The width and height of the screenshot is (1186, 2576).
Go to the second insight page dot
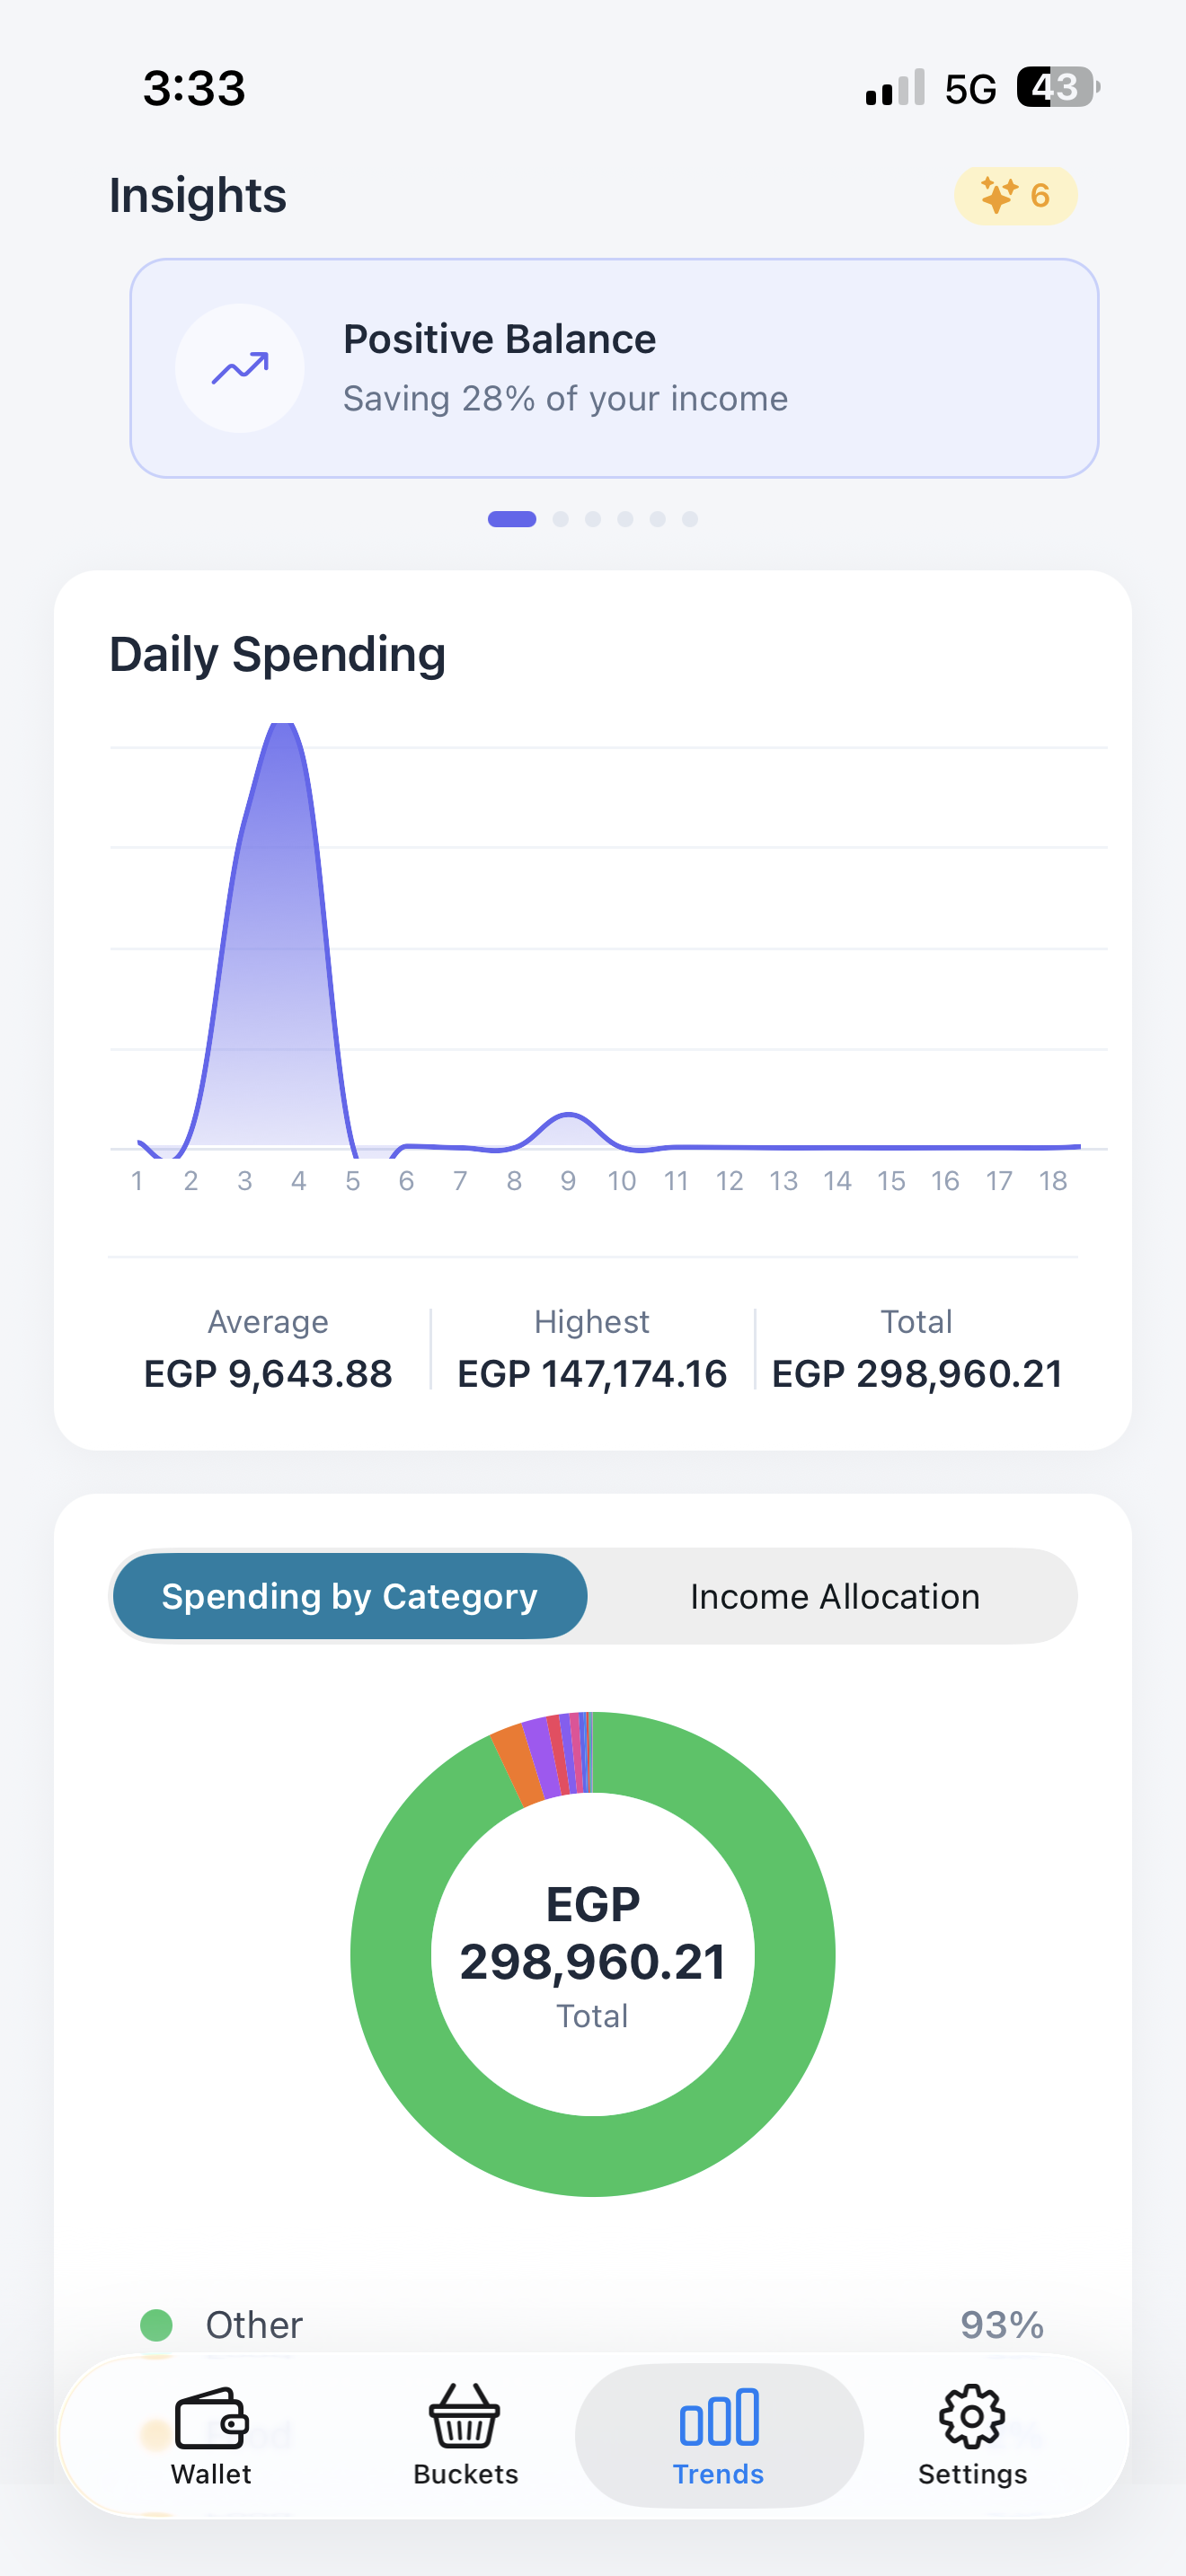[561, 519]
